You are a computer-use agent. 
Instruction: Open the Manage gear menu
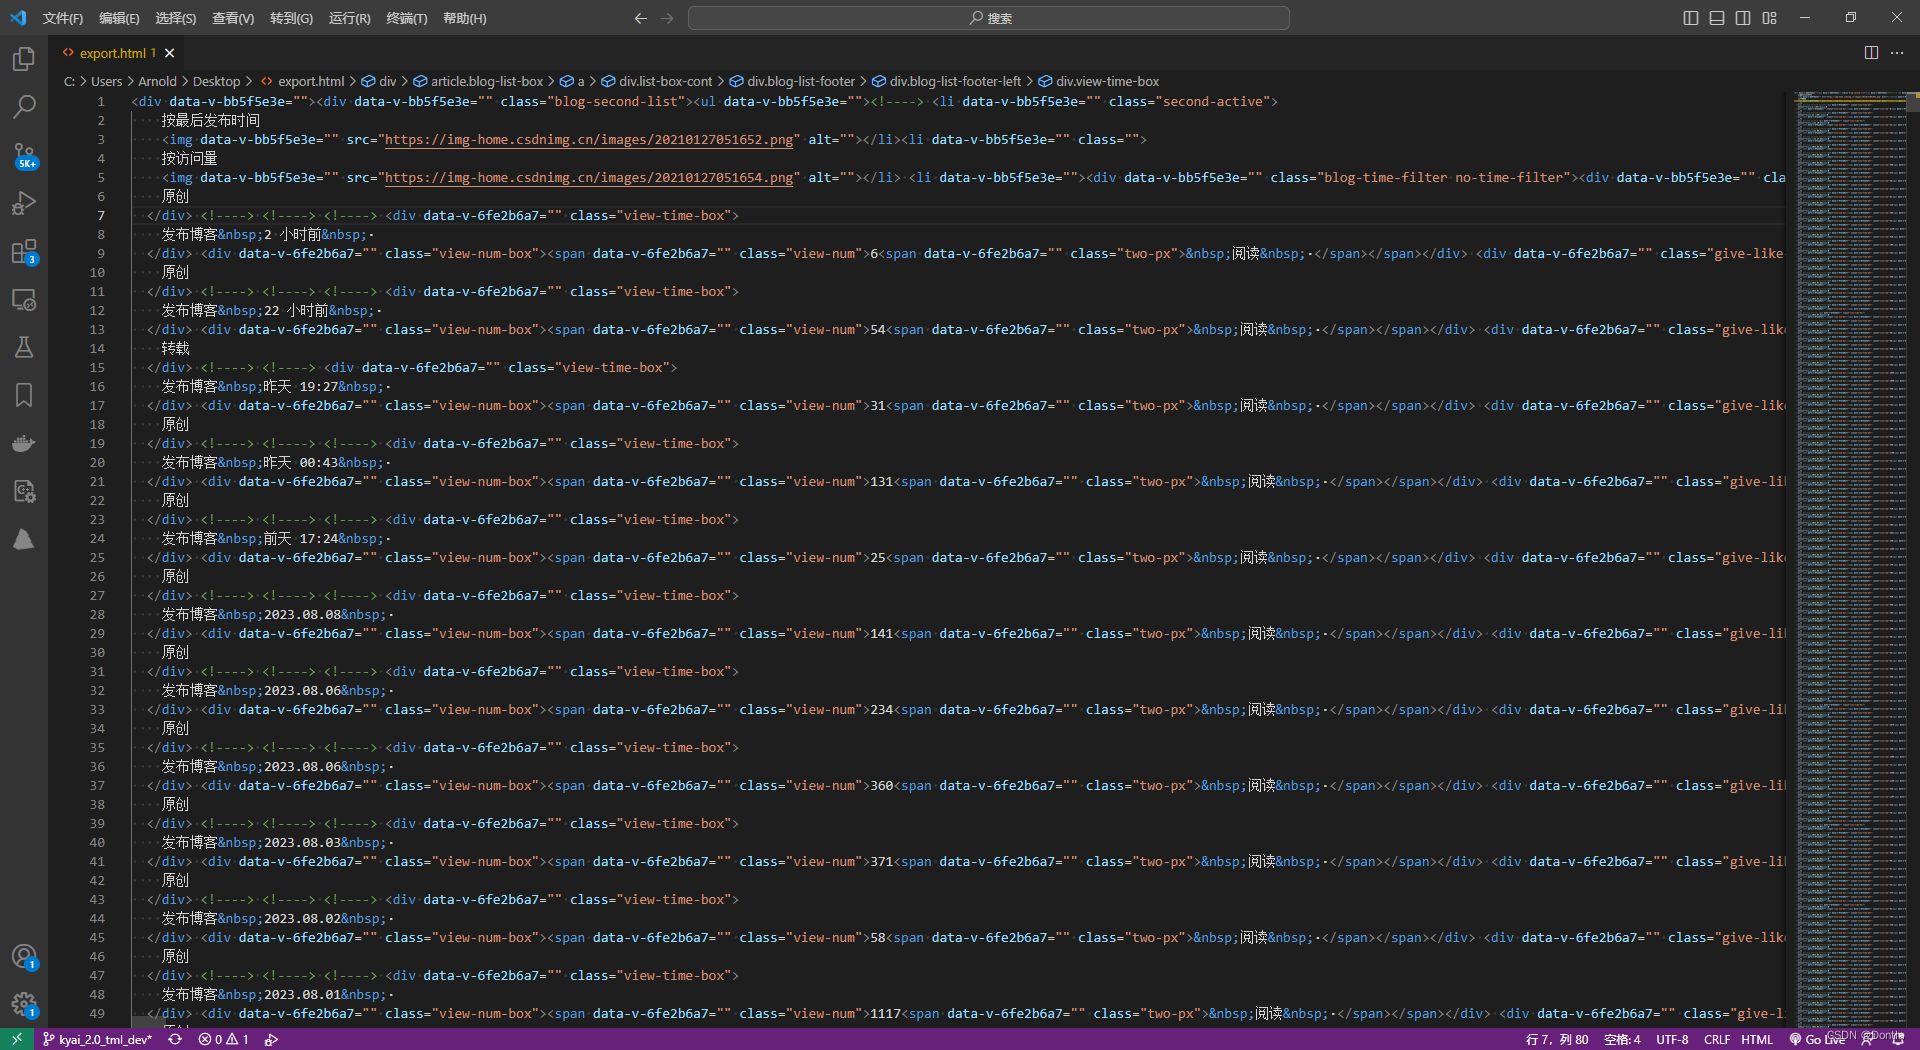(x=24, y=1005)
